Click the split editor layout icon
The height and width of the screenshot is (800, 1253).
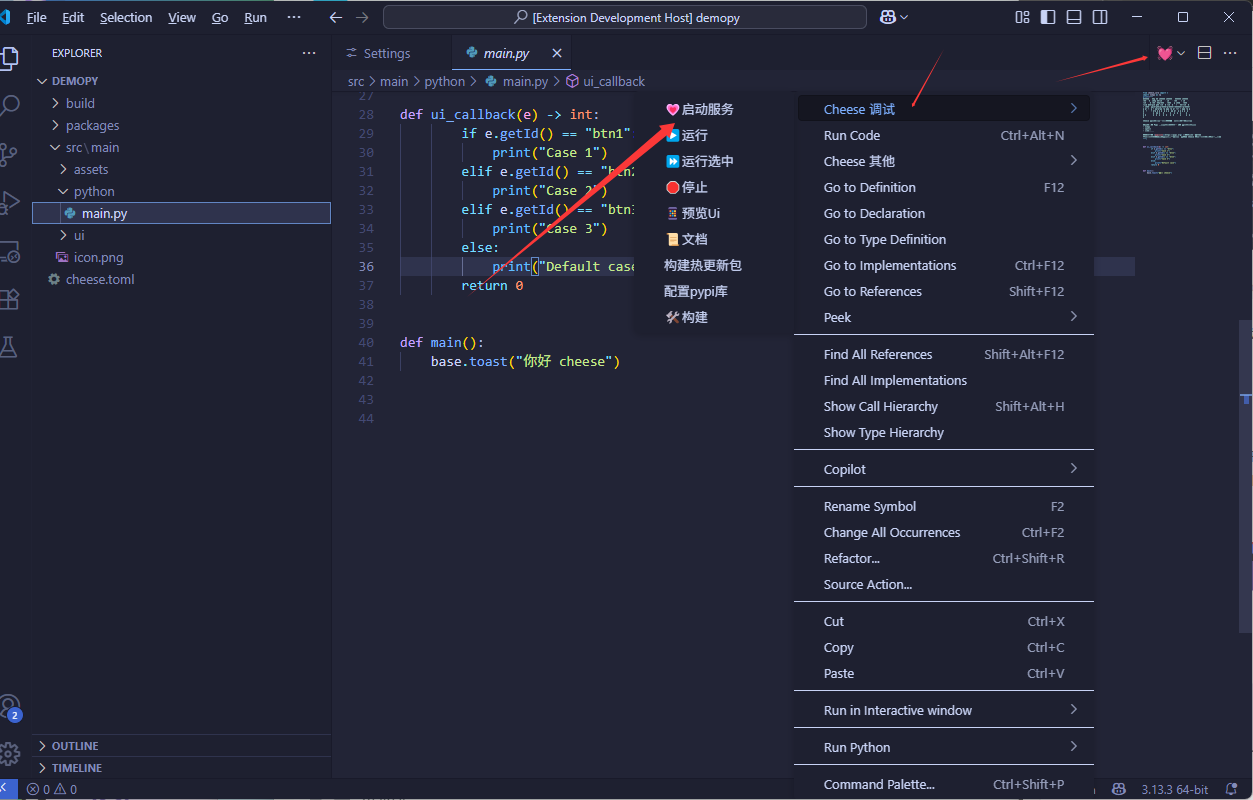pos(1205,53)
